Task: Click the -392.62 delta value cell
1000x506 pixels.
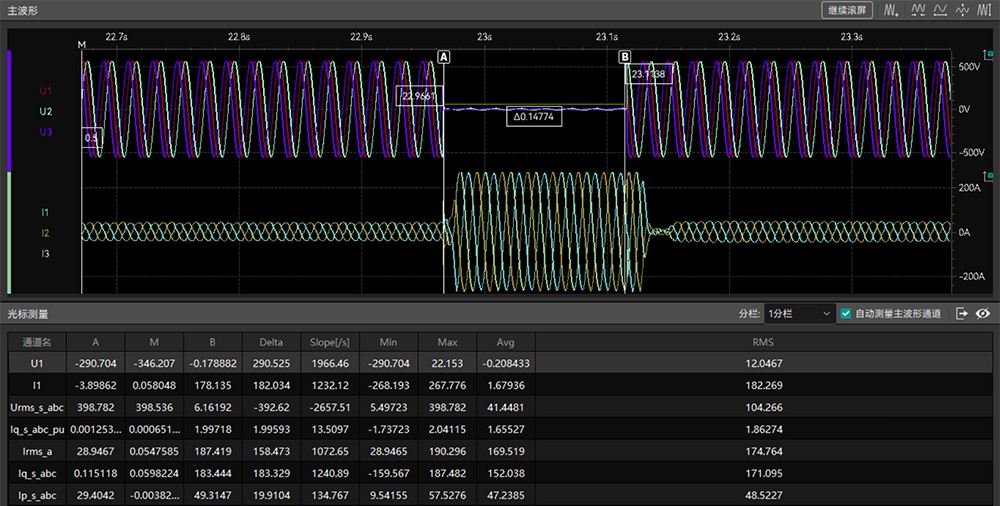Action: [x=271, y=407]
